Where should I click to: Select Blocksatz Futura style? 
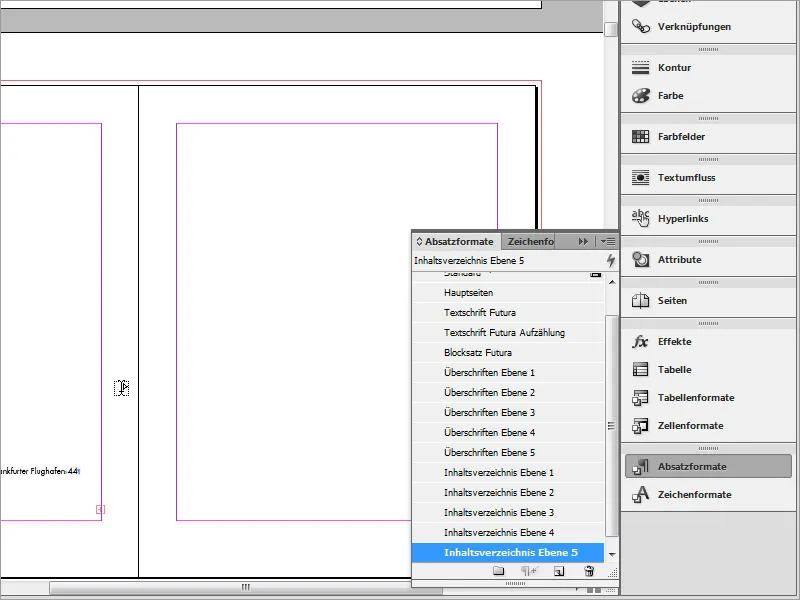click(508, 353)
